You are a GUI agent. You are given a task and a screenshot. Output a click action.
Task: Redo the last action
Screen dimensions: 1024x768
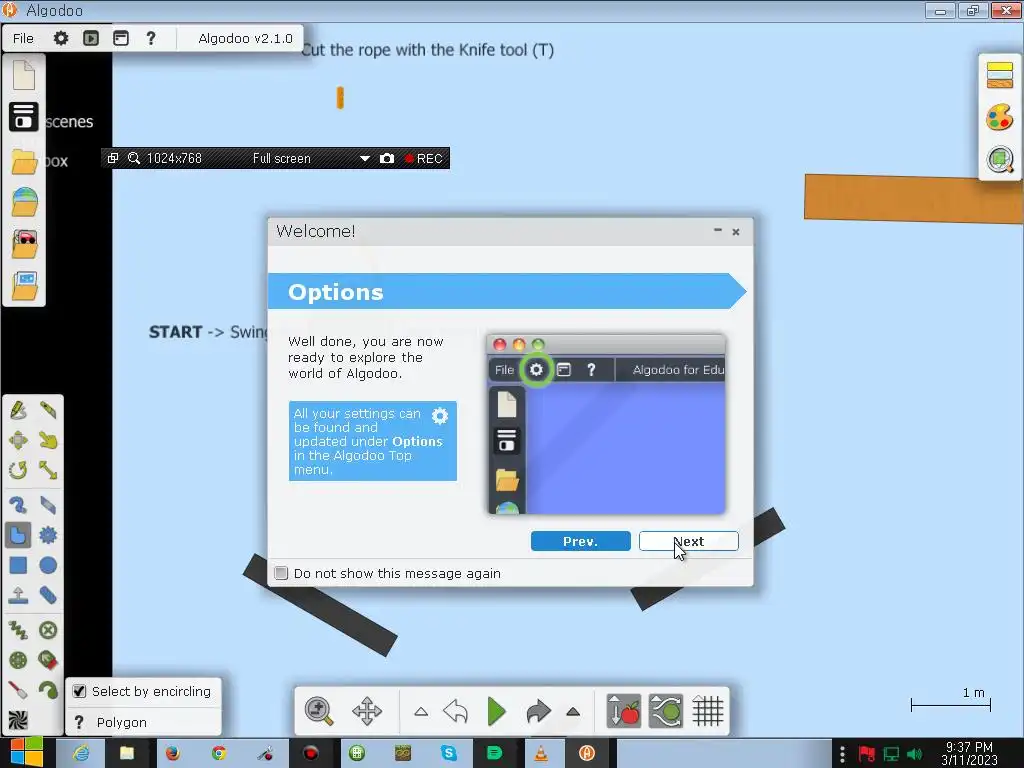pos(538,711)
